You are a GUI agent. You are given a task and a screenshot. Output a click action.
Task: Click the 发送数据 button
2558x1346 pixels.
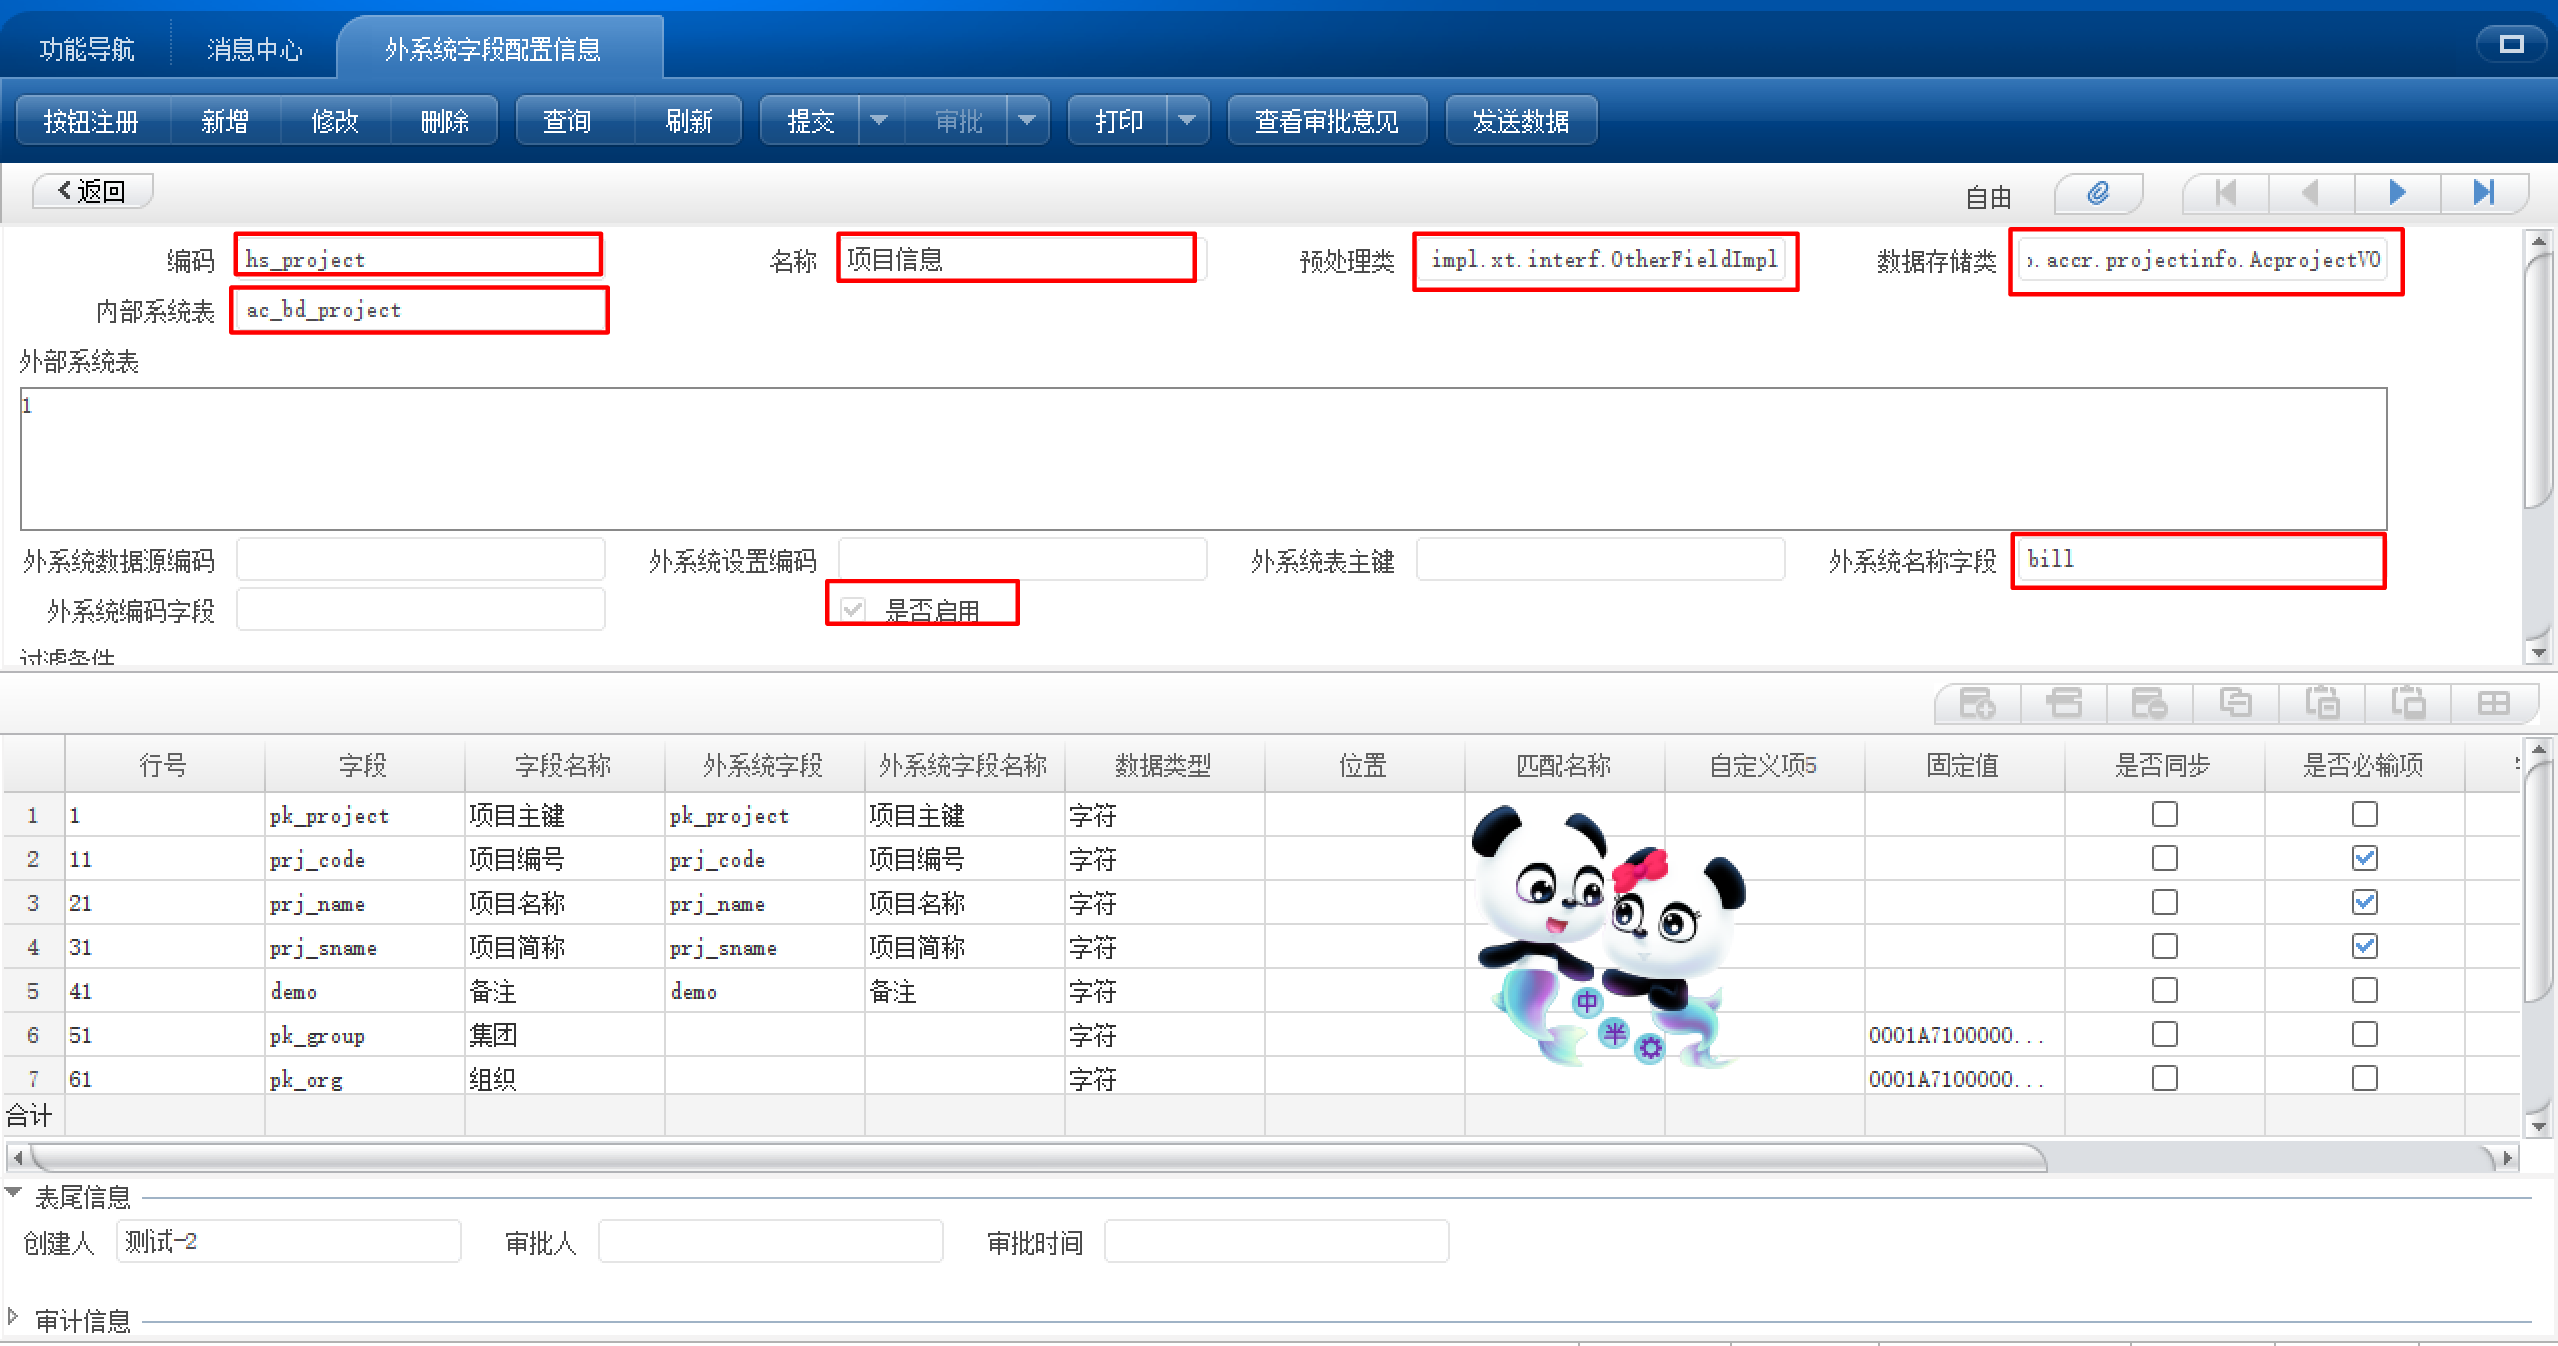[x=1520, y=121]
